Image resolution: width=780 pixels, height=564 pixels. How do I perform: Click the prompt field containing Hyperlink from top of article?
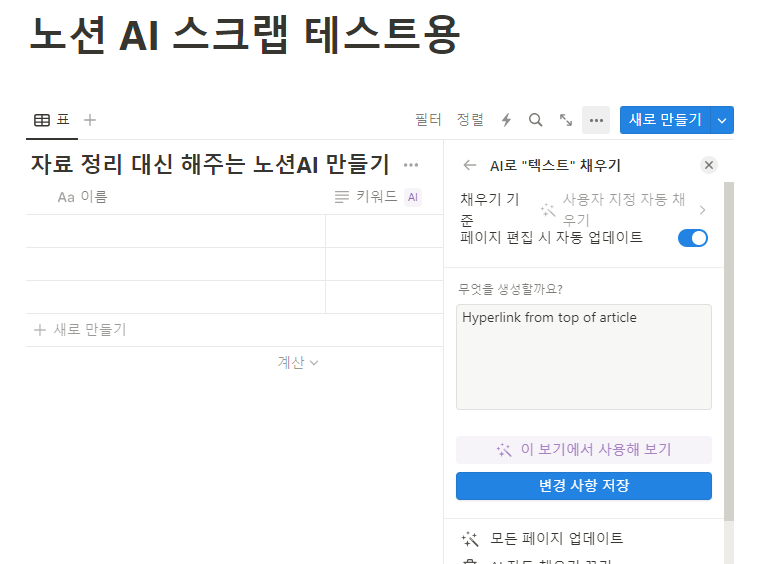[584, 357]
